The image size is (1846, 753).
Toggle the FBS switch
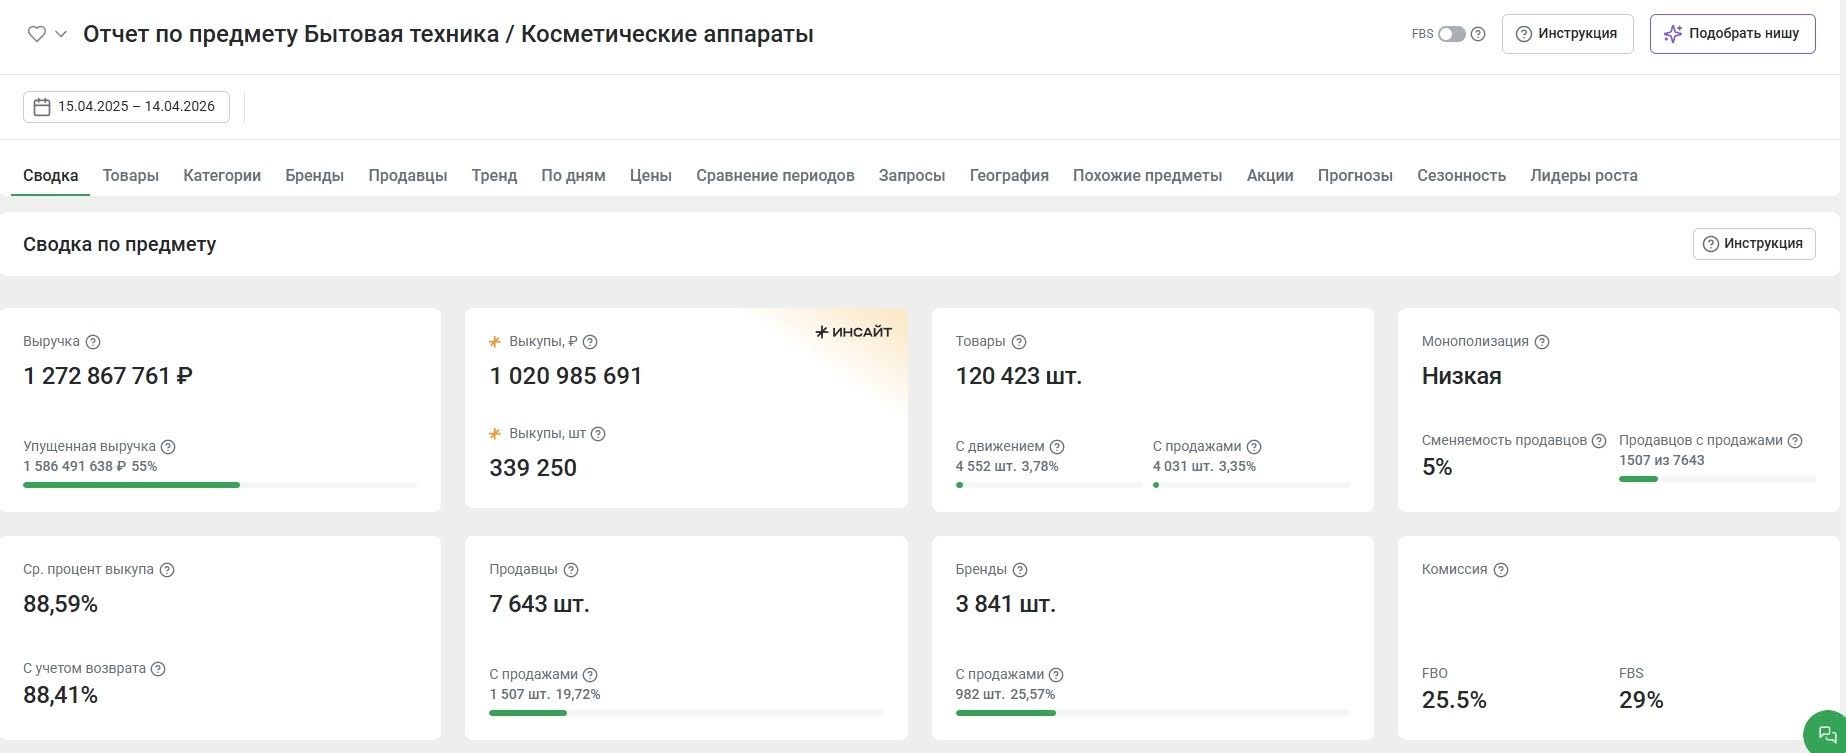point(1451,34)
